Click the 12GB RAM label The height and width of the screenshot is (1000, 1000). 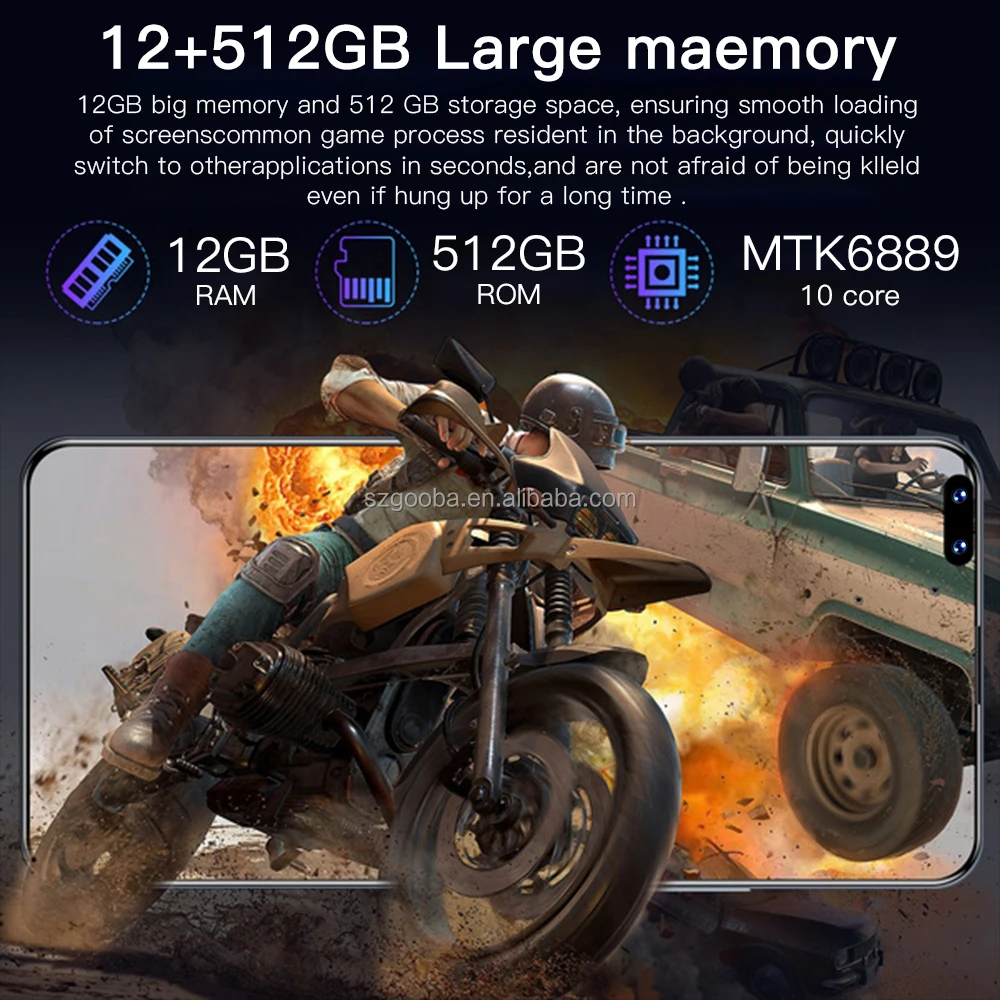click(x=228, y=271)
